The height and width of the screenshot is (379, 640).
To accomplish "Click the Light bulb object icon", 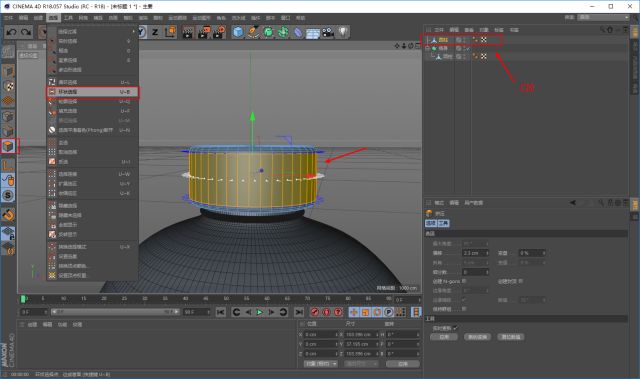I will coord(343,32).
